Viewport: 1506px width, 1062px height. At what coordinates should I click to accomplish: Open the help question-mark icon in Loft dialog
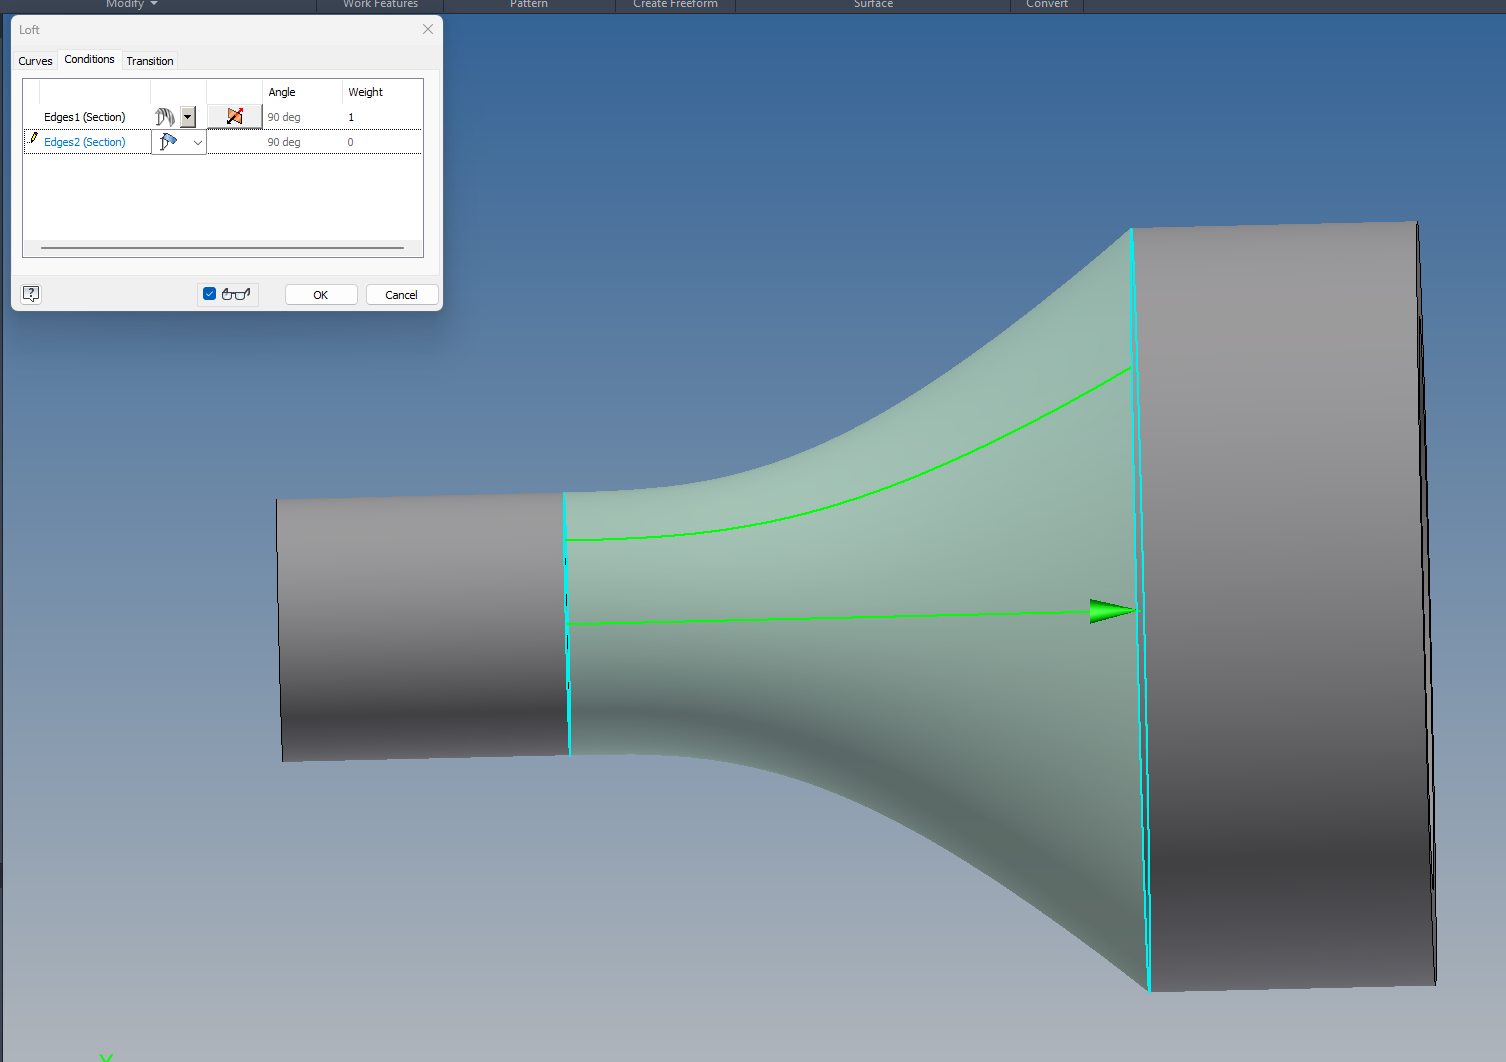tap(31, 293)
